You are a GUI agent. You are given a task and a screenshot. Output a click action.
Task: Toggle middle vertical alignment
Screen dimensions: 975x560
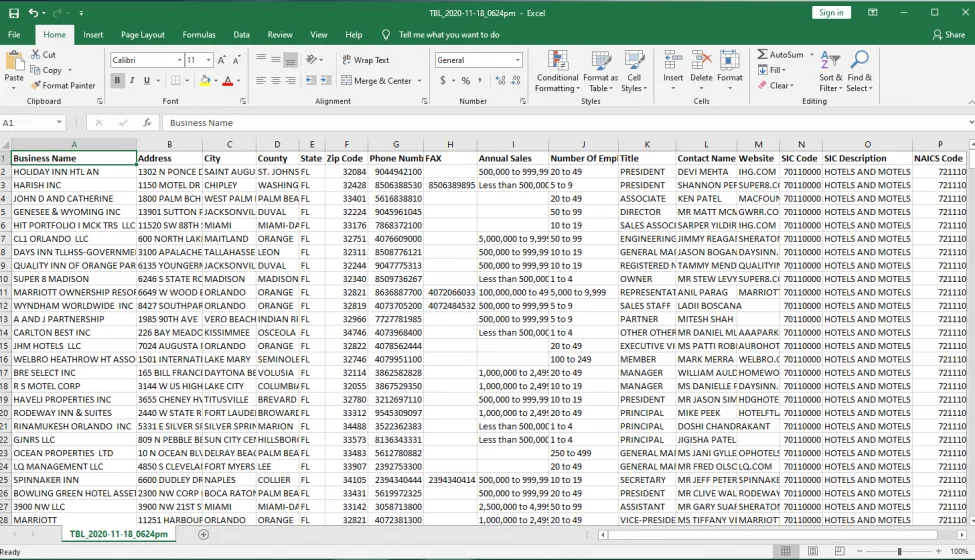pyautogui.click(x=275, y=60)
